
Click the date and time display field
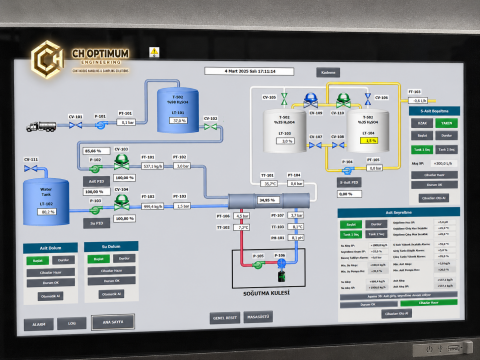click(249, 71)
